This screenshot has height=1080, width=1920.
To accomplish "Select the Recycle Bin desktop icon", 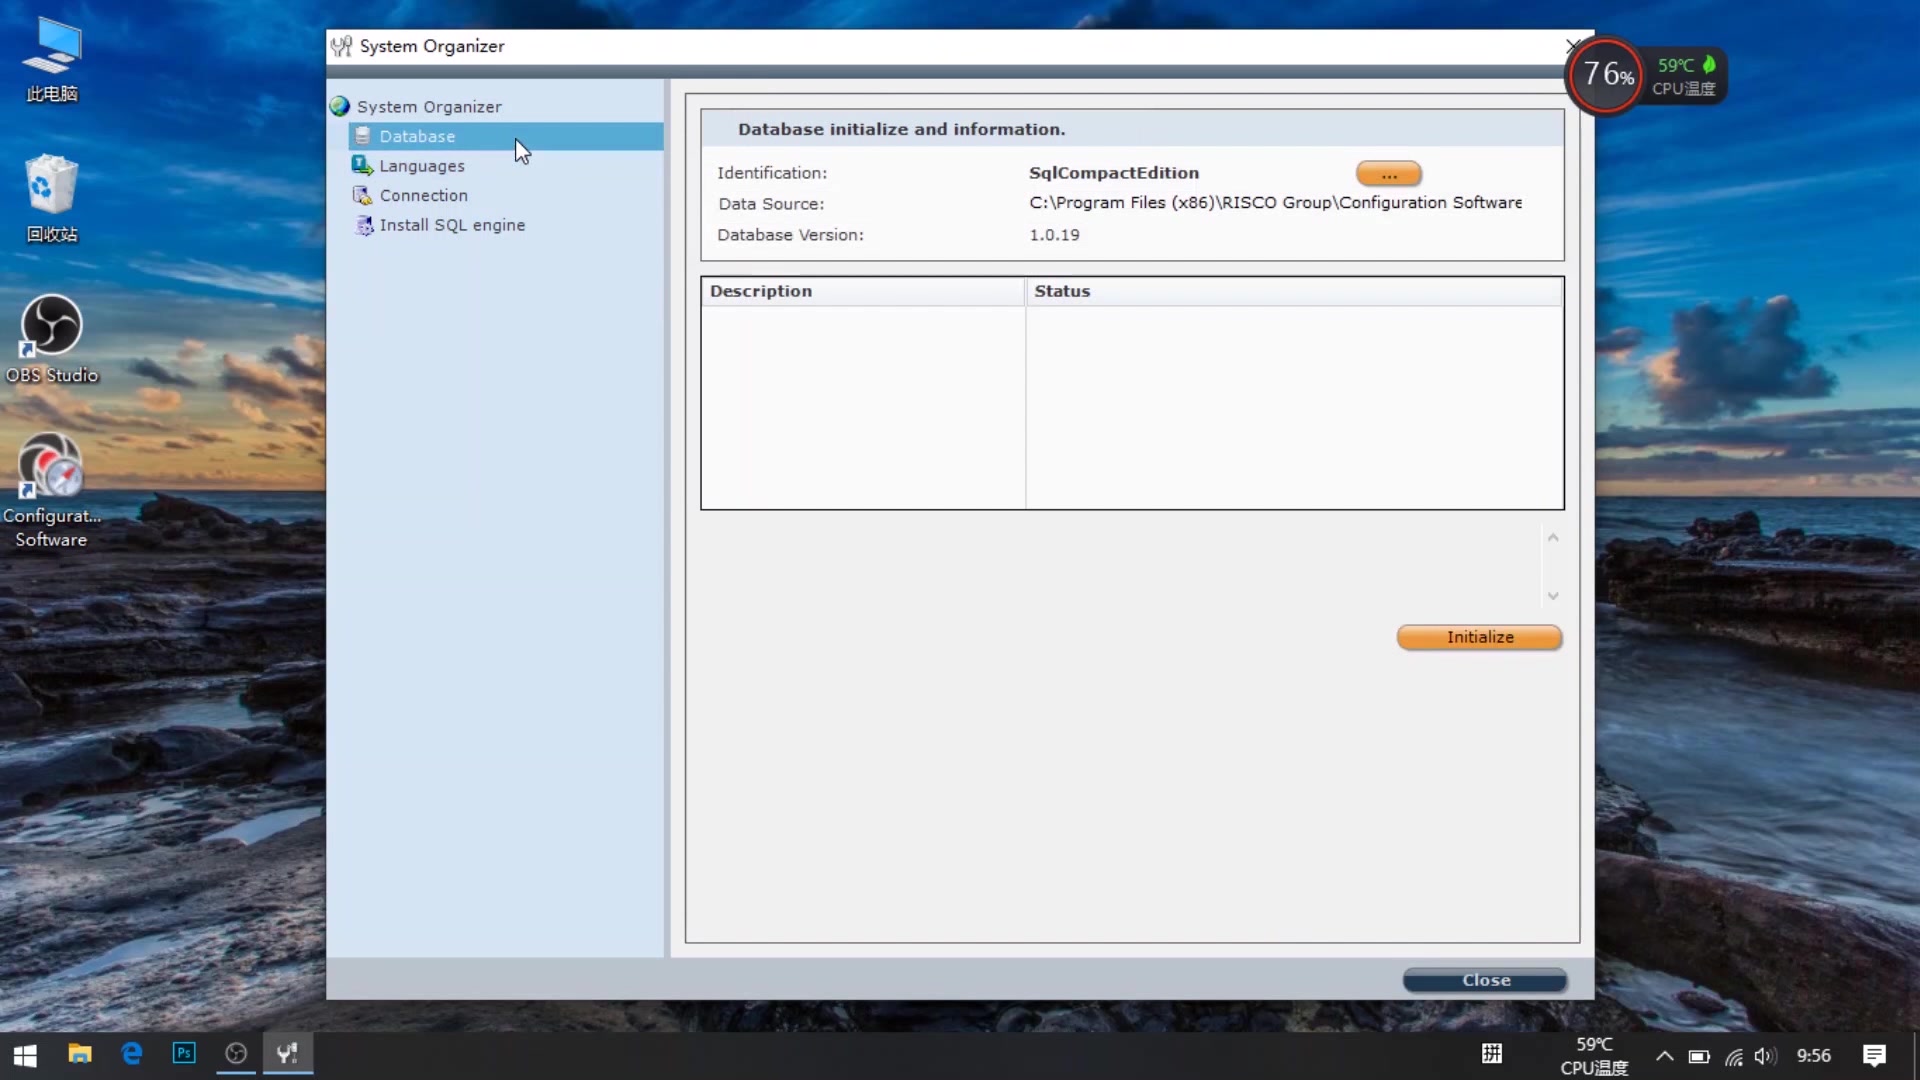I will pyautogui.click(x=52, y=199).
